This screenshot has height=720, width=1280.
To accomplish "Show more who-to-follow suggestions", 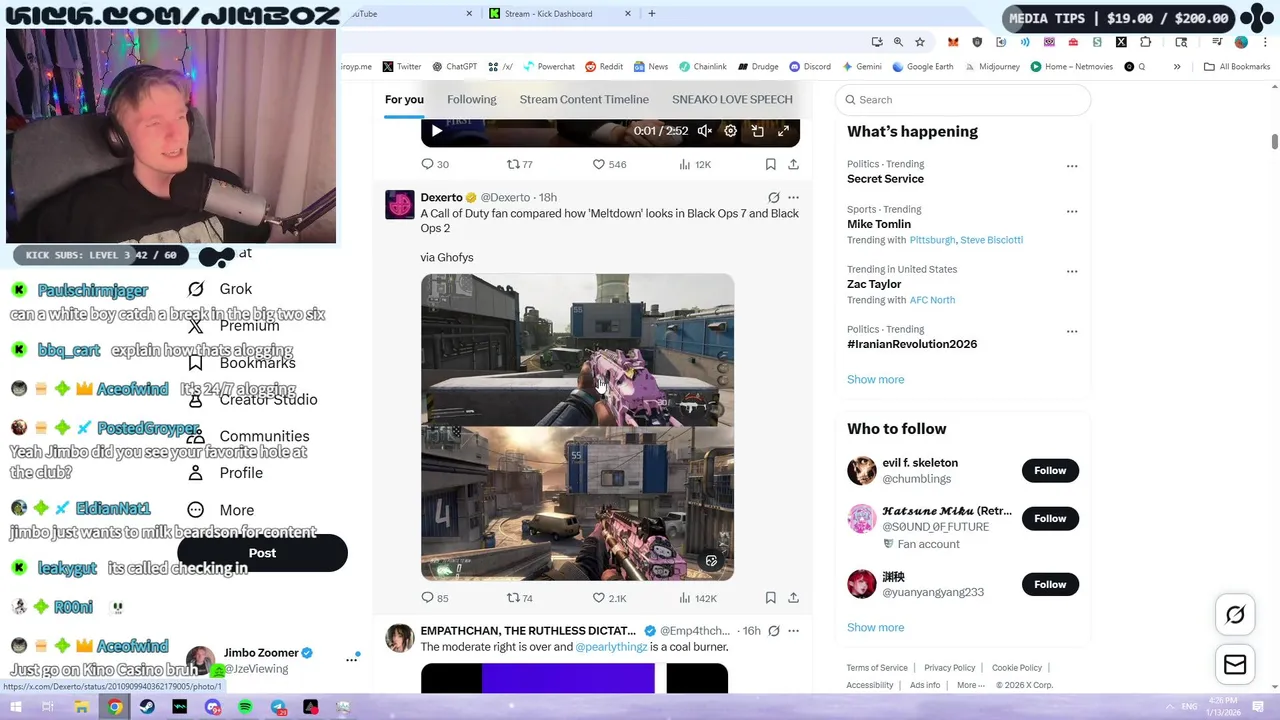I will 875,627.
